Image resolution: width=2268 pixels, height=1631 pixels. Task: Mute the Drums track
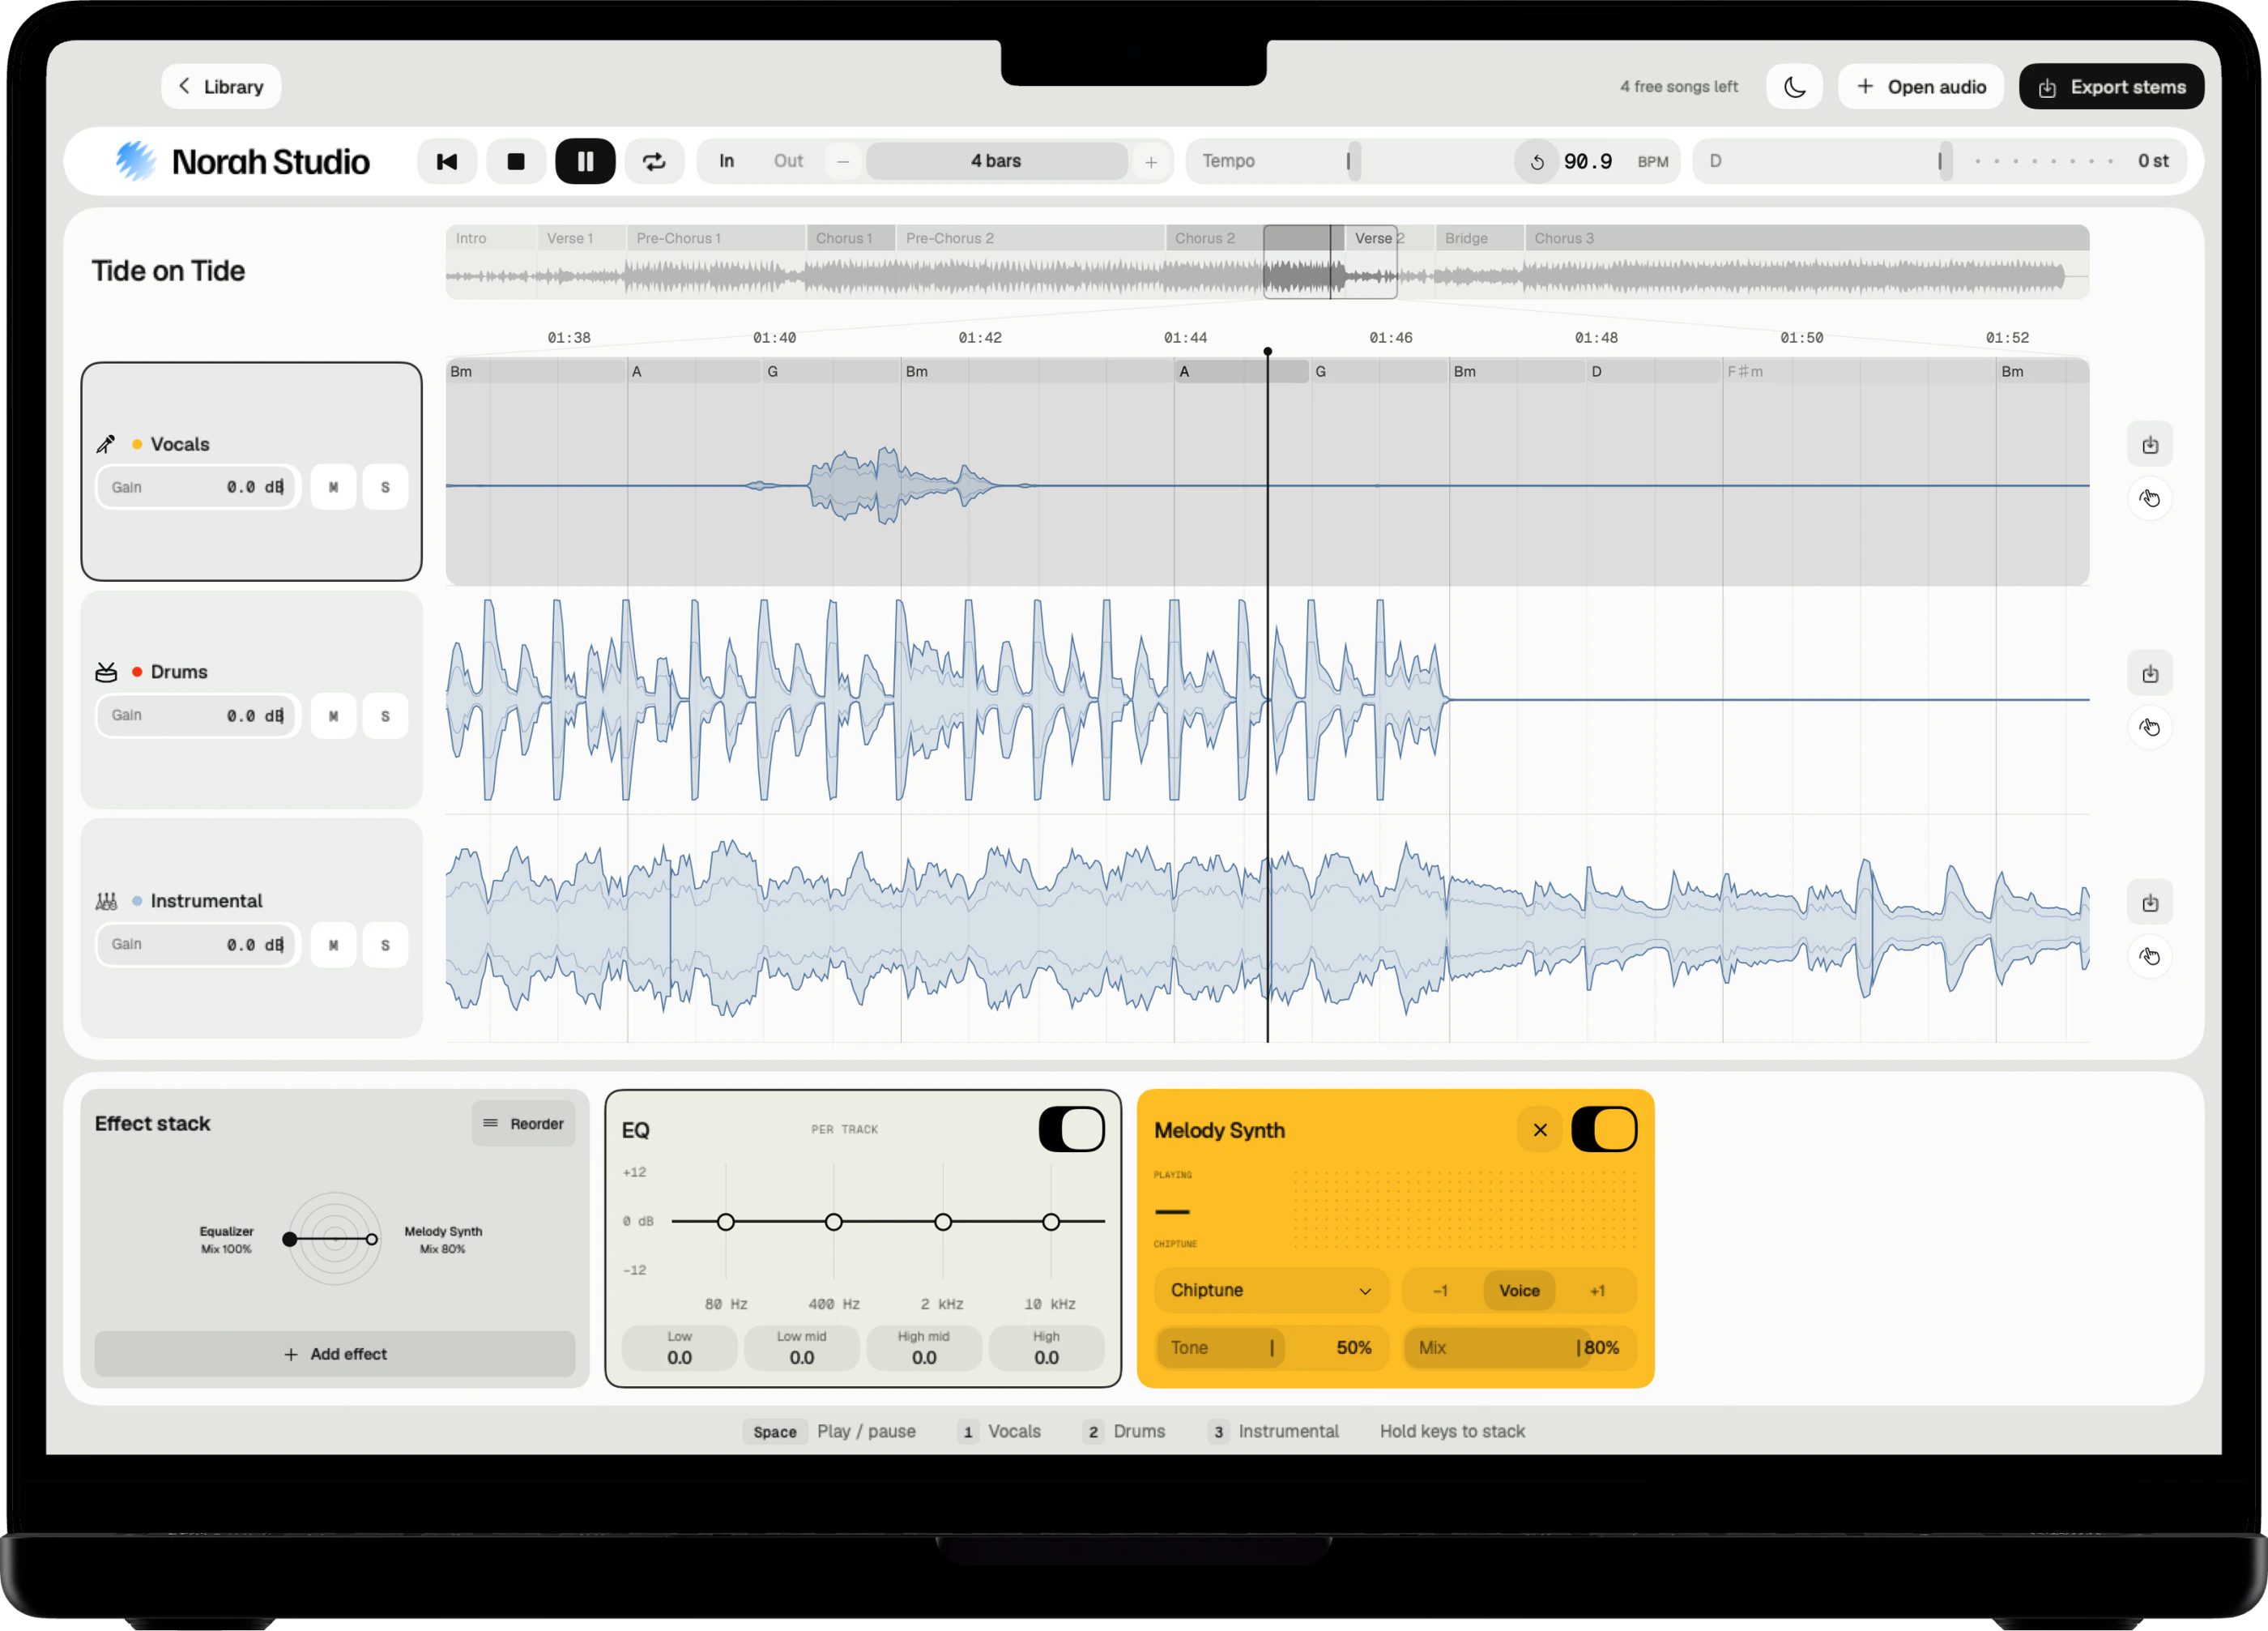[333, 716]
